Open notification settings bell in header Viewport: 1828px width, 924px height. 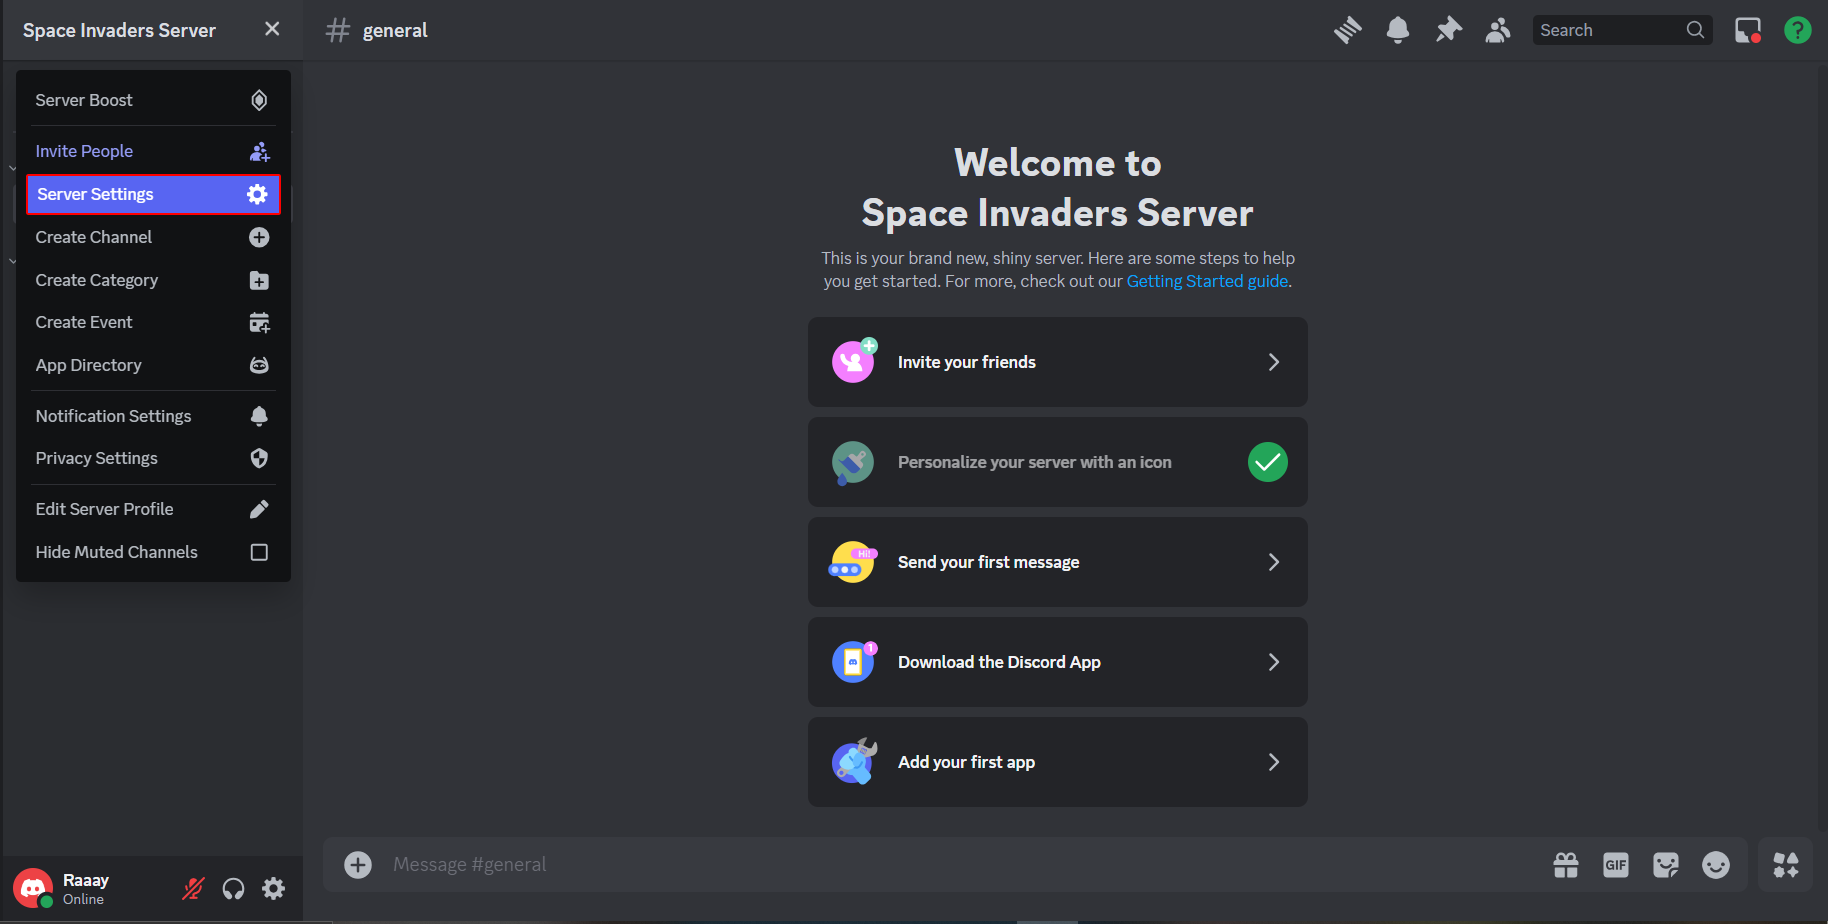[x=1398, y=30]
